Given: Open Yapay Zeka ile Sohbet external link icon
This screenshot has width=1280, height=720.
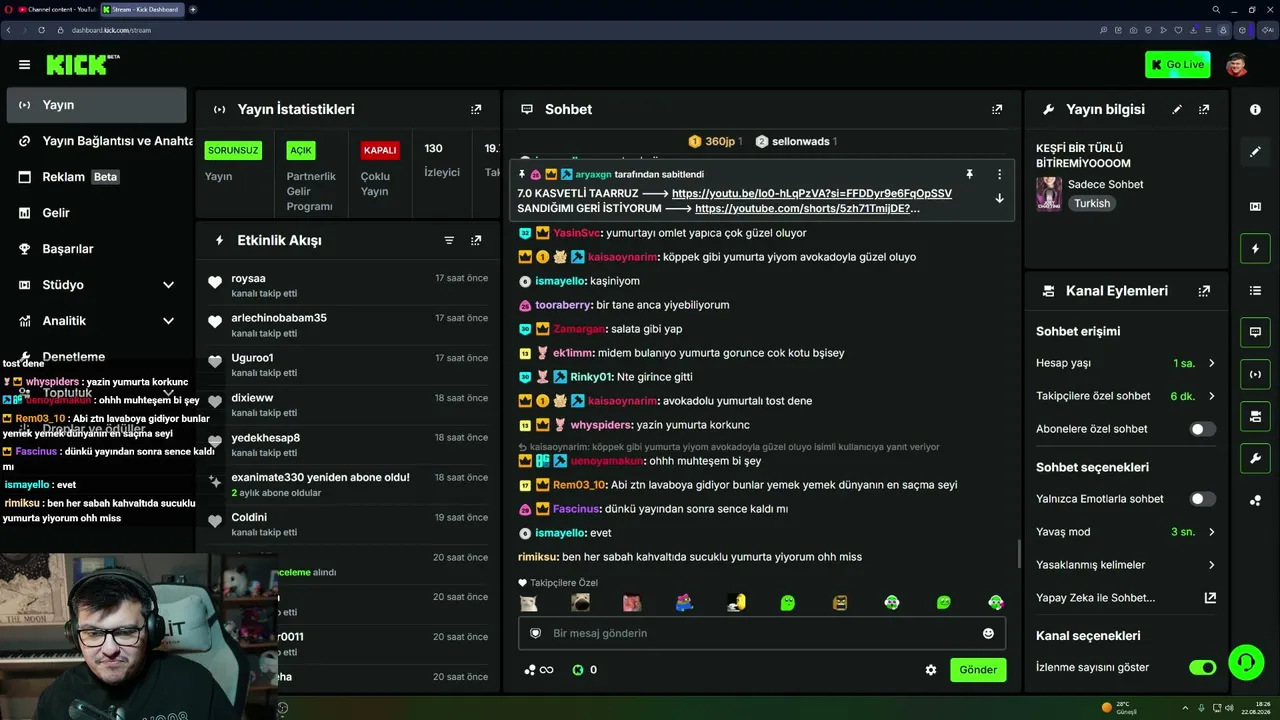Looking at the screenshot, I should coord(1210,598).
